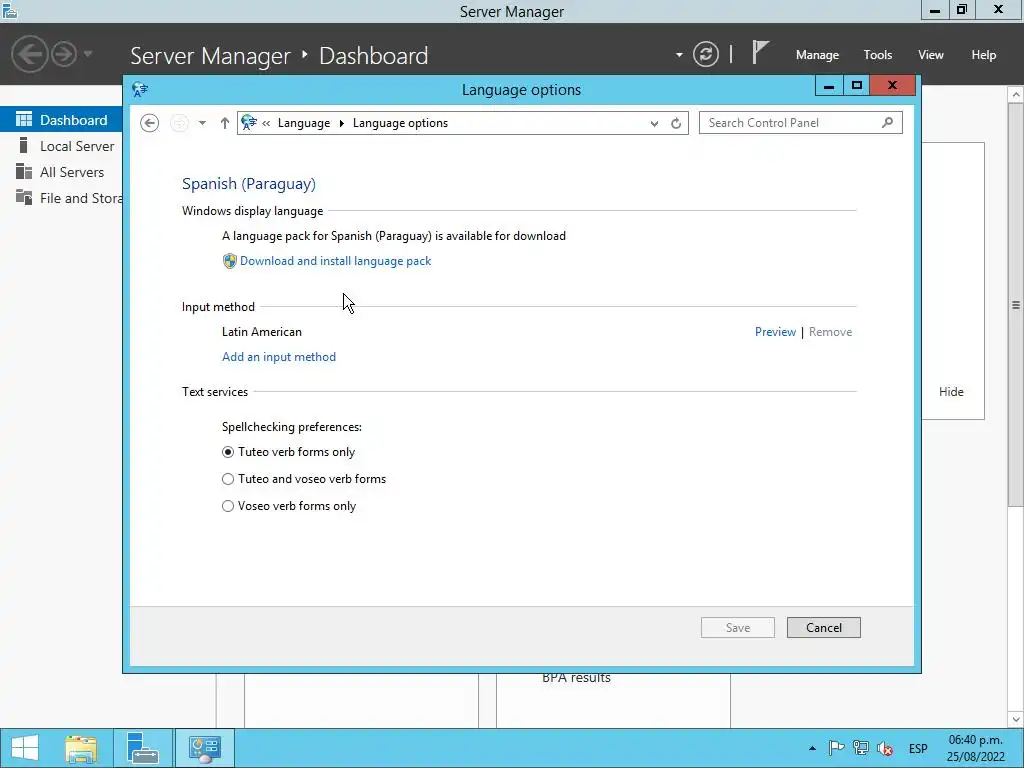The image size is (1024, 768).
Task: Cancel the language options changes
Action: 824,628
